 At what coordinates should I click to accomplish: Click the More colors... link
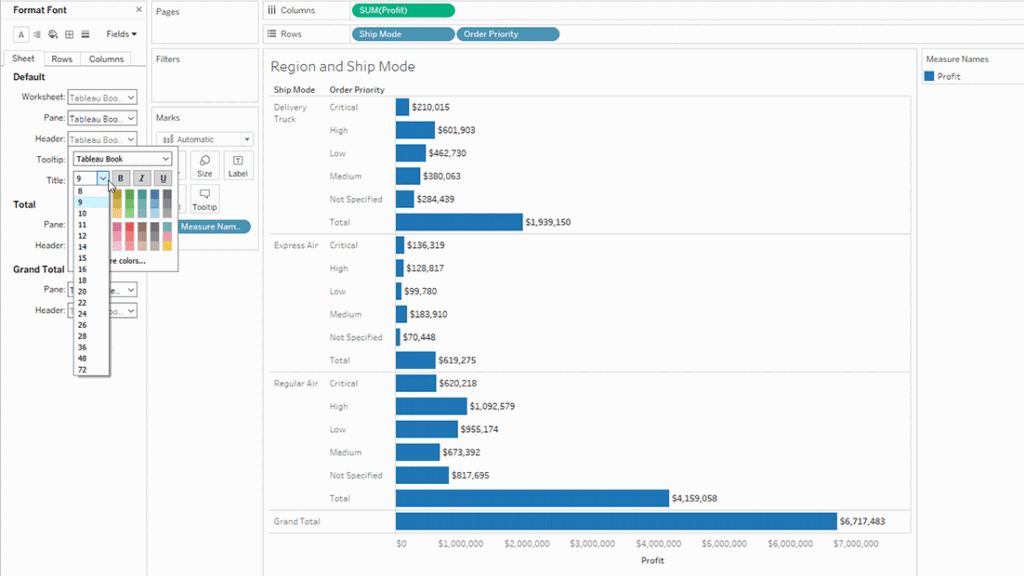128,260
